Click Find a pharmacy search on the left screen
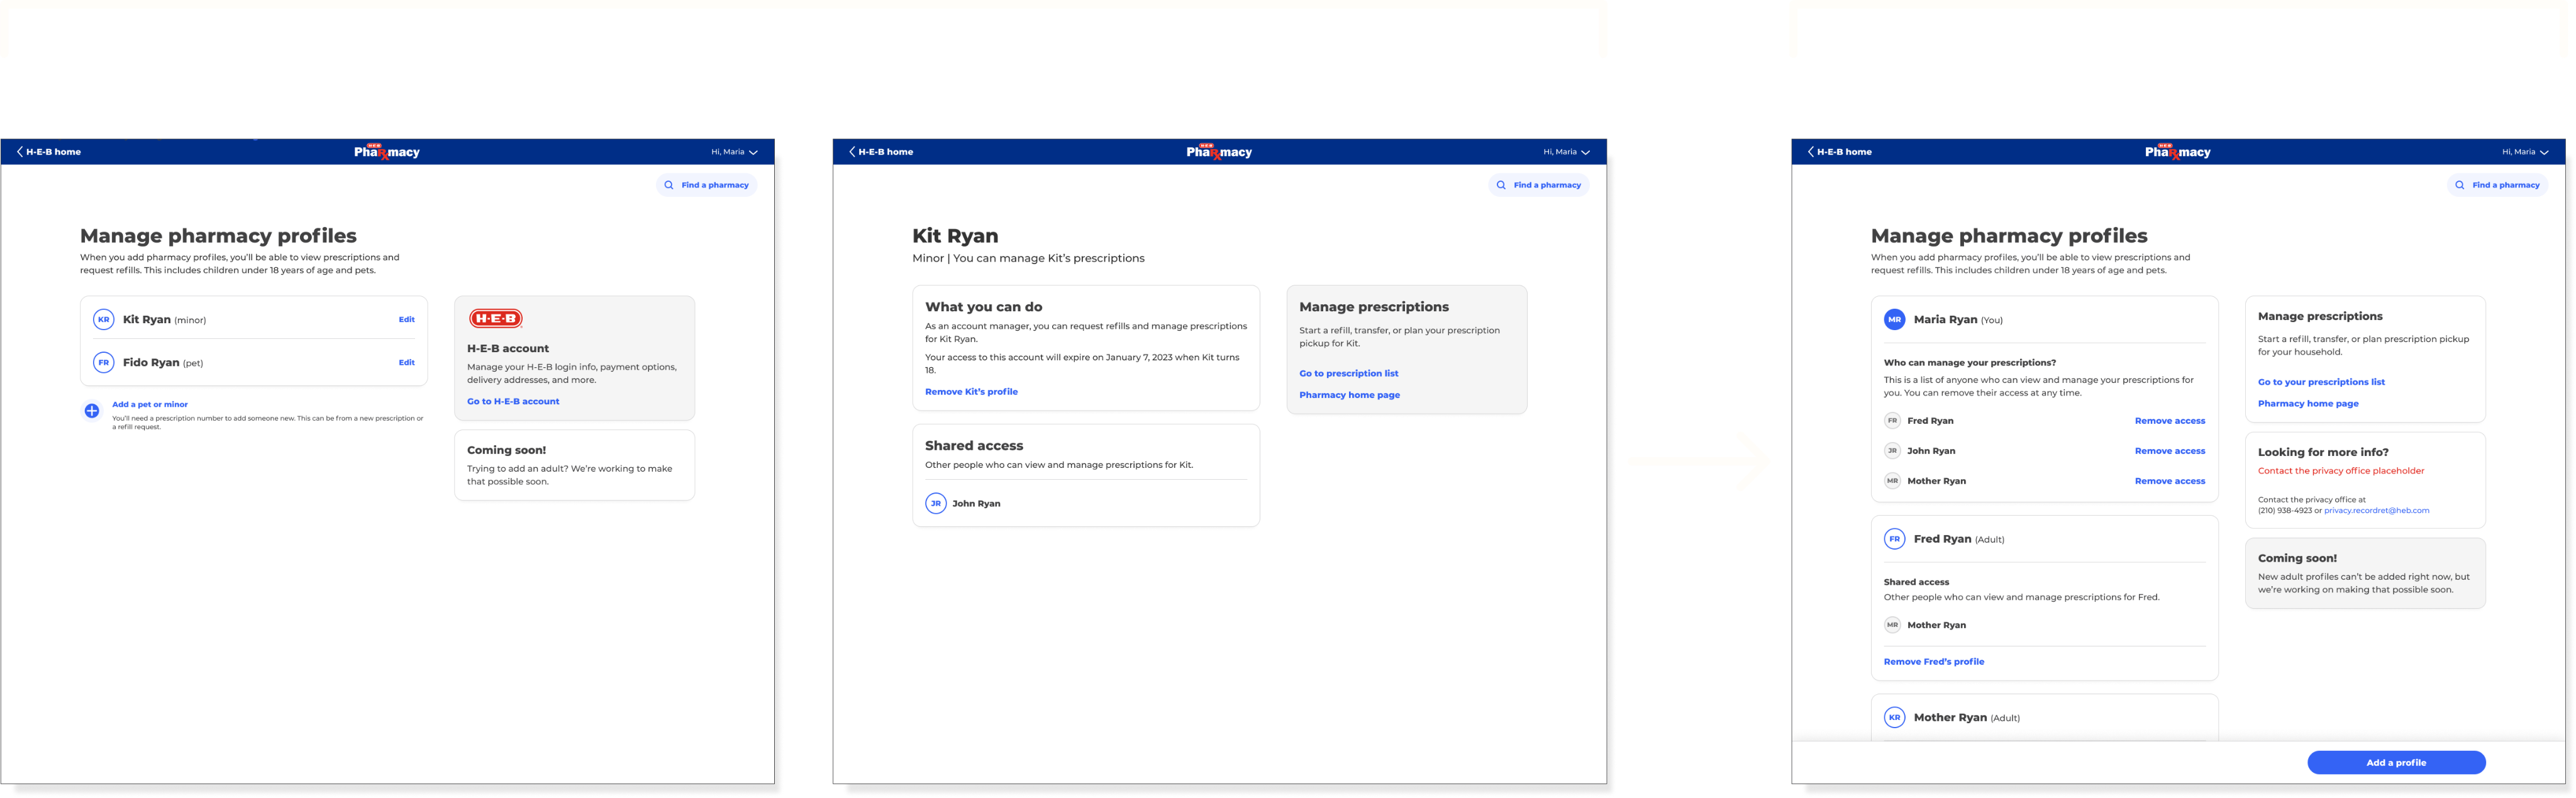Viewport: 2576px width, 798px height. point(707,185)
